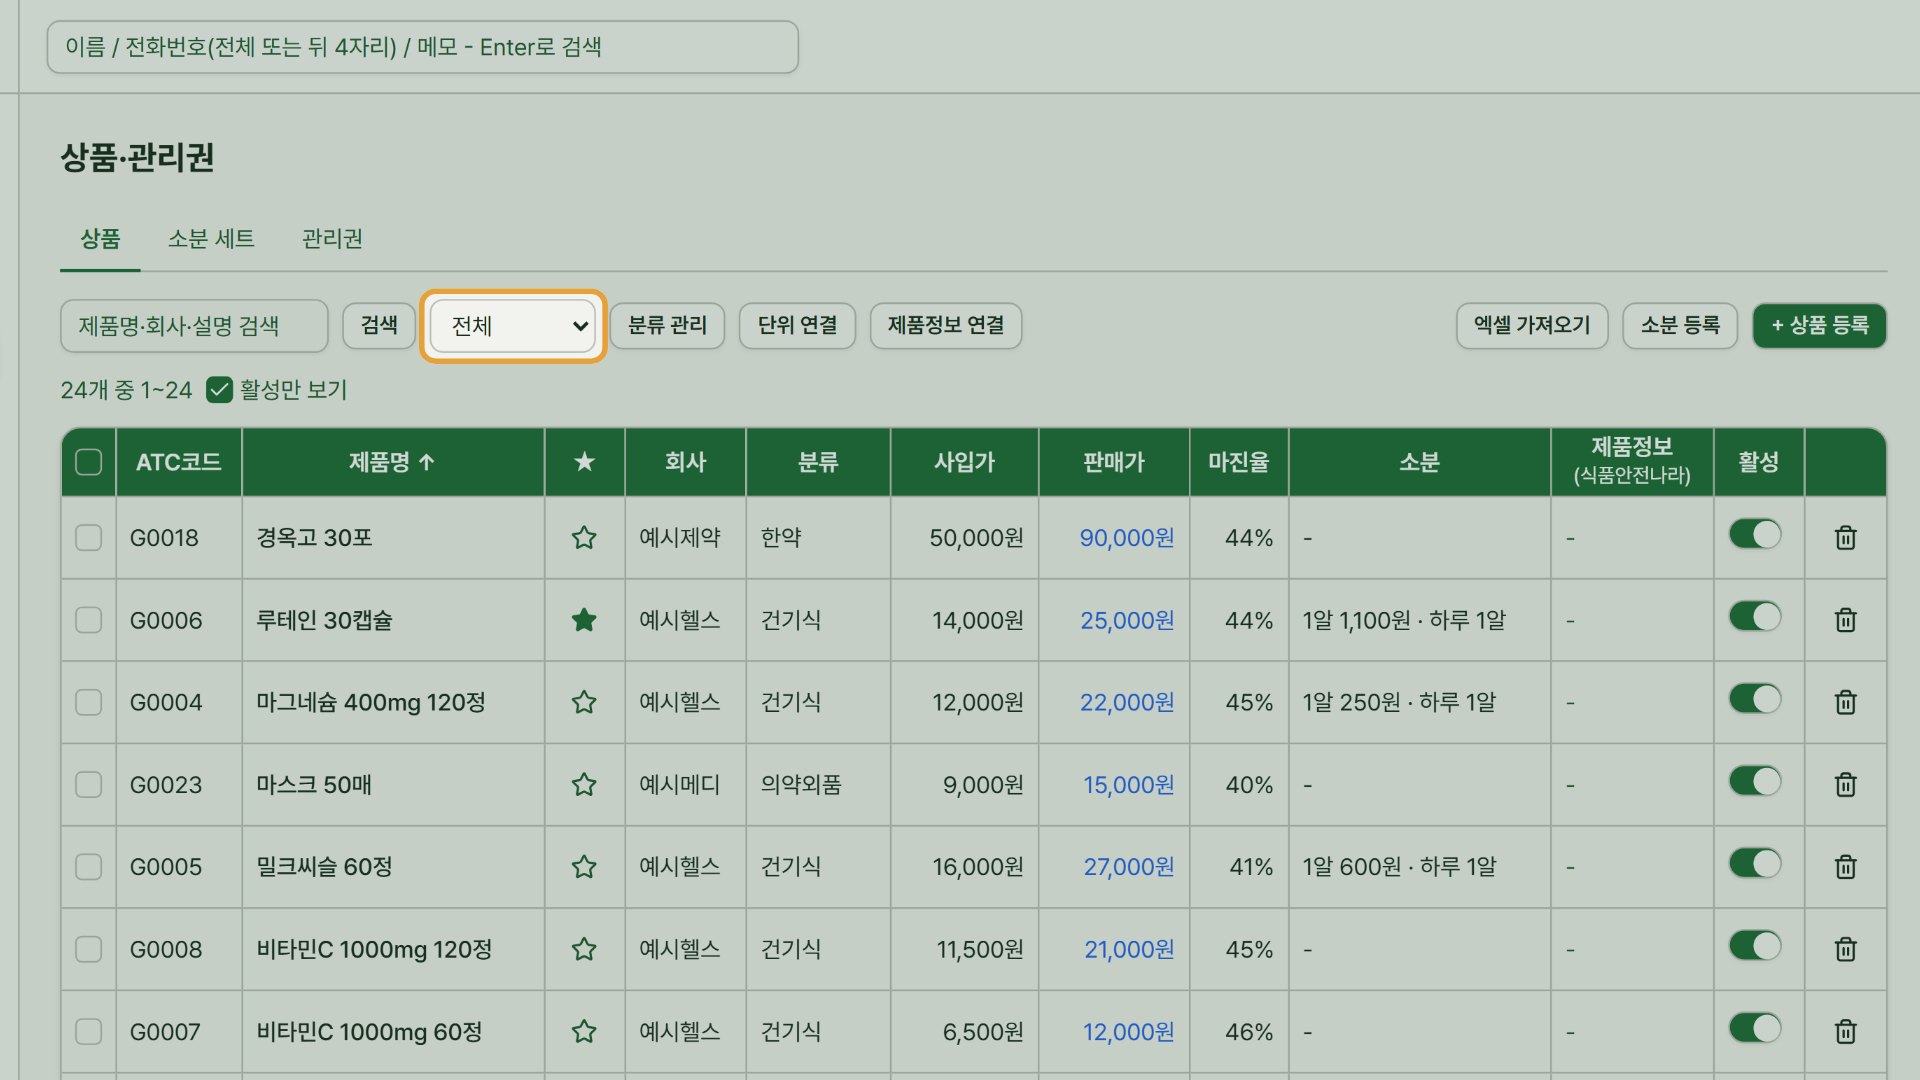The height and width of the screenshot is (1080, 1920).
Task: Remove 밀크씨슬 60정 via trash icon
Action: click(x=1846, y=867)
